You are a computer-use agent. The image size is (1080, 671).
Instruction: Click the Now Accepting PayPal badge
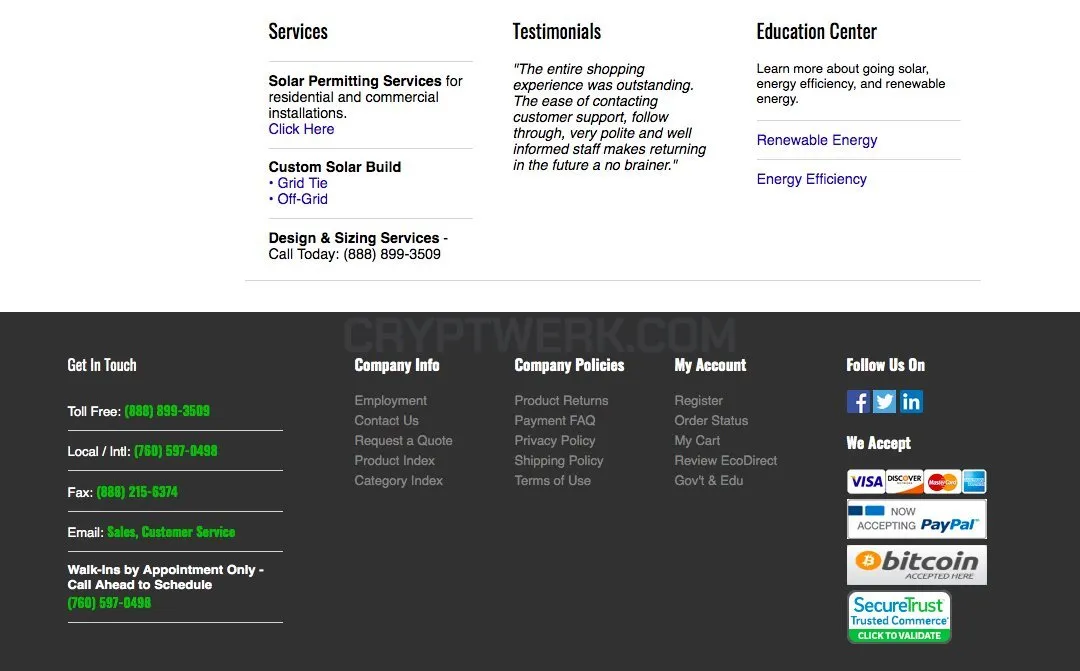tap(917, 519)
